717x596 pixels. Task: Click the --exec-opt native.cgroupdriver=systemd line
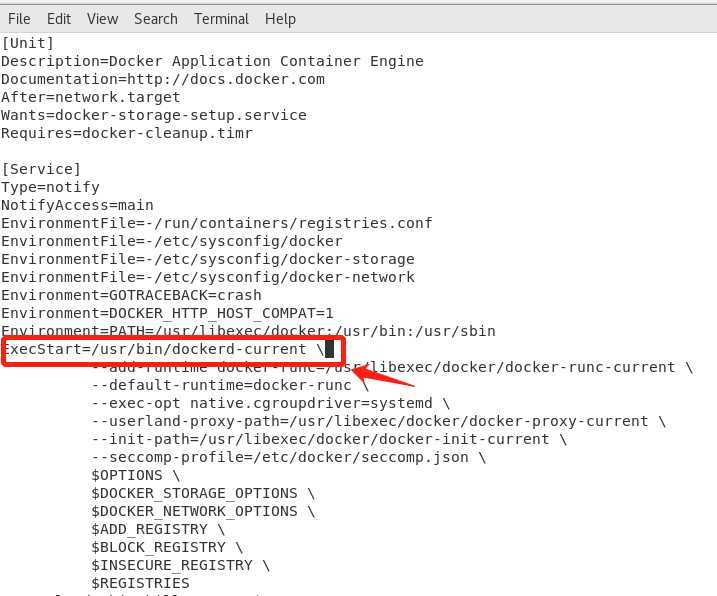point(271,403)
